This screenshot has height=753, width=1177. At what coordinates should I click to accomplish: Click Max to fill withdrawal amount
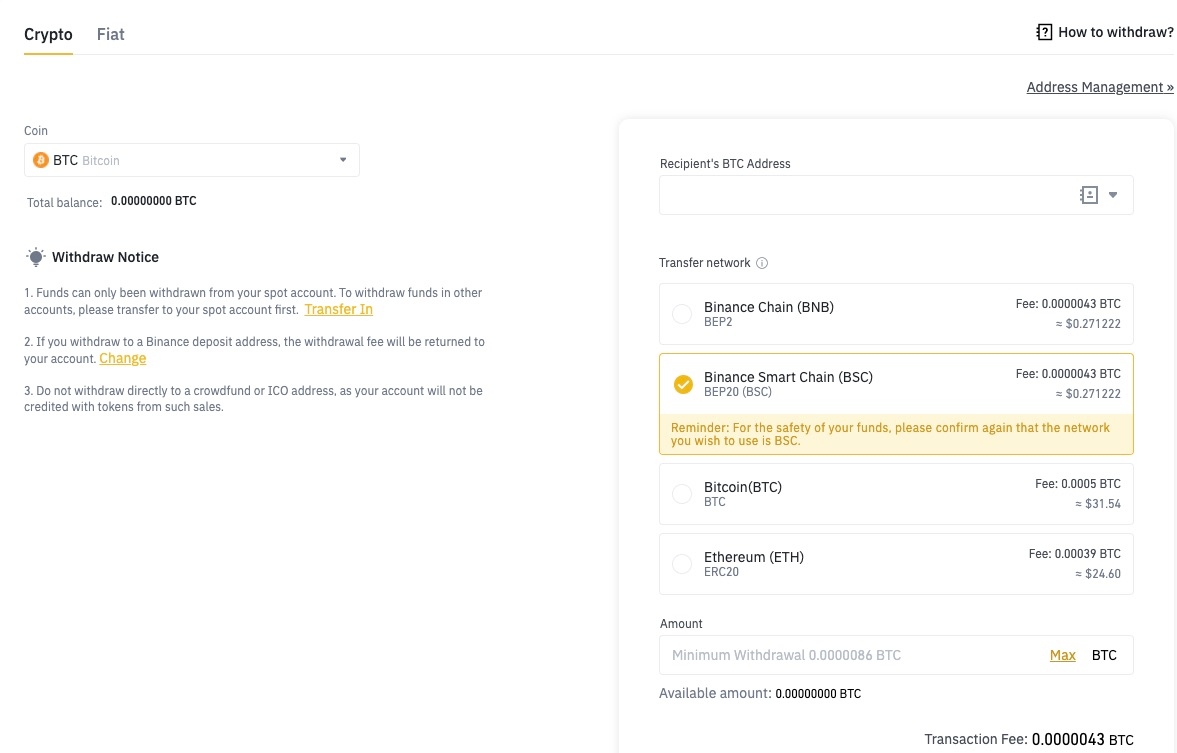click(1062, 655)
